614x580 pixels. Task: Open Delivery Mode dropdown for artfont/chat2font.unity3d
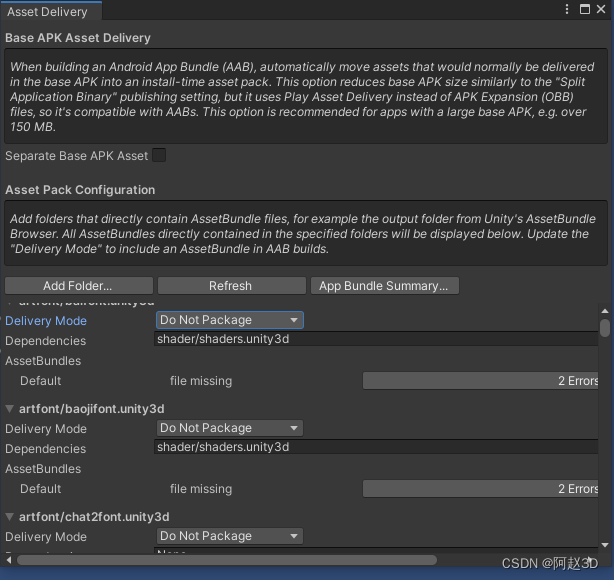coord(229,536)
